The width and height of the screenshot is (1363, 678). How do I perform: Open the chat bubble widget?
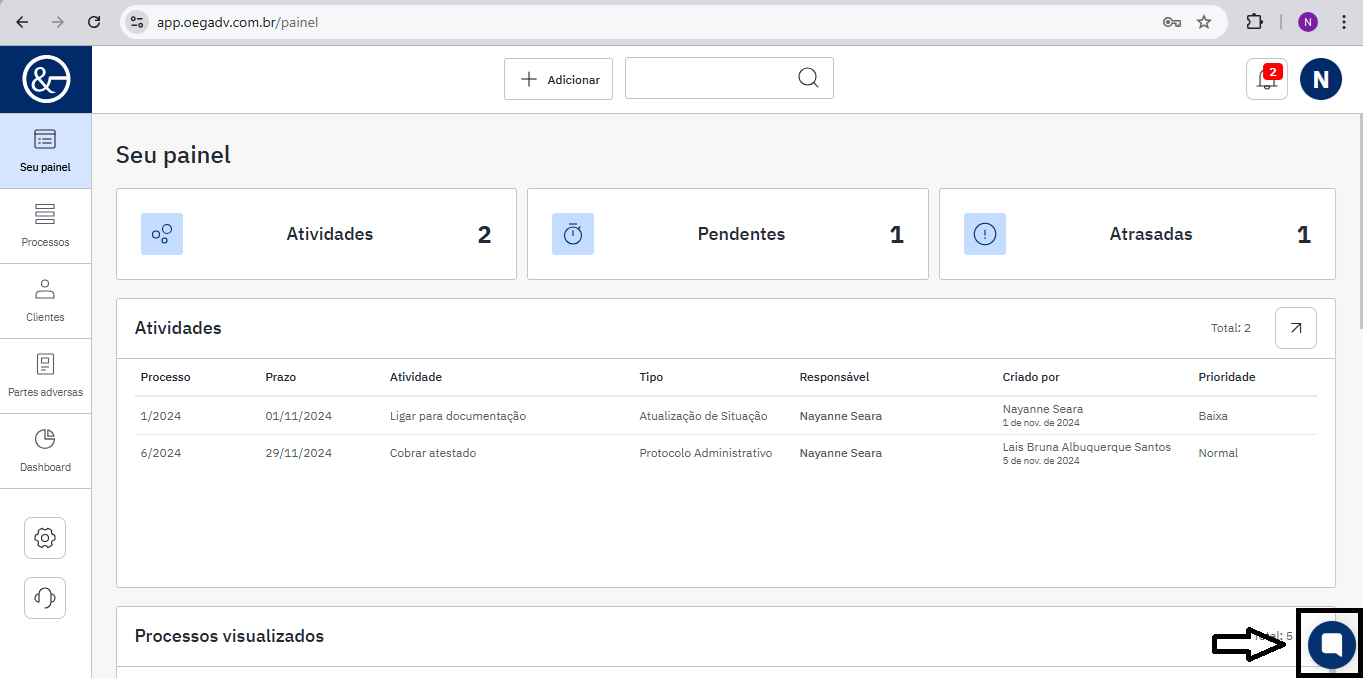pos(1331,643)
